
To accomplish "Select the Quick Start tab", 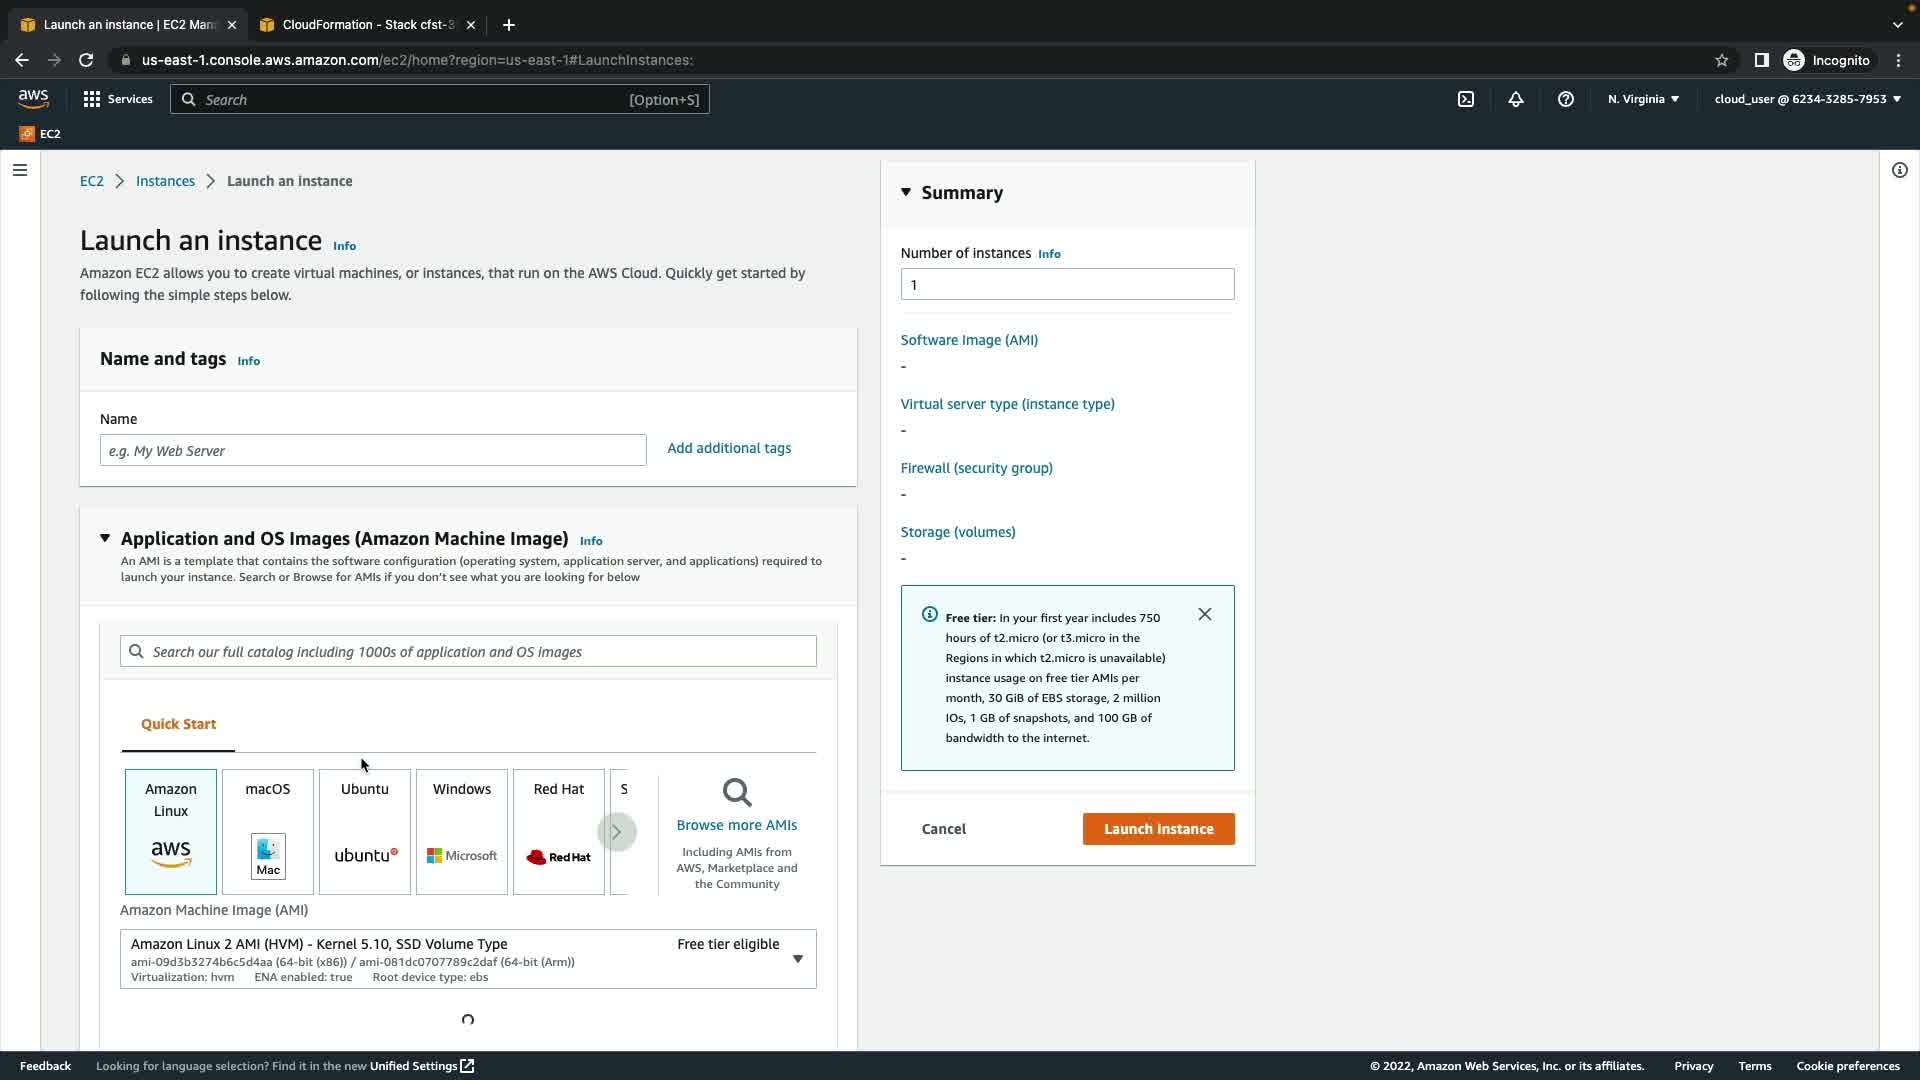I will pyautogui.click(x=178, y=724).
